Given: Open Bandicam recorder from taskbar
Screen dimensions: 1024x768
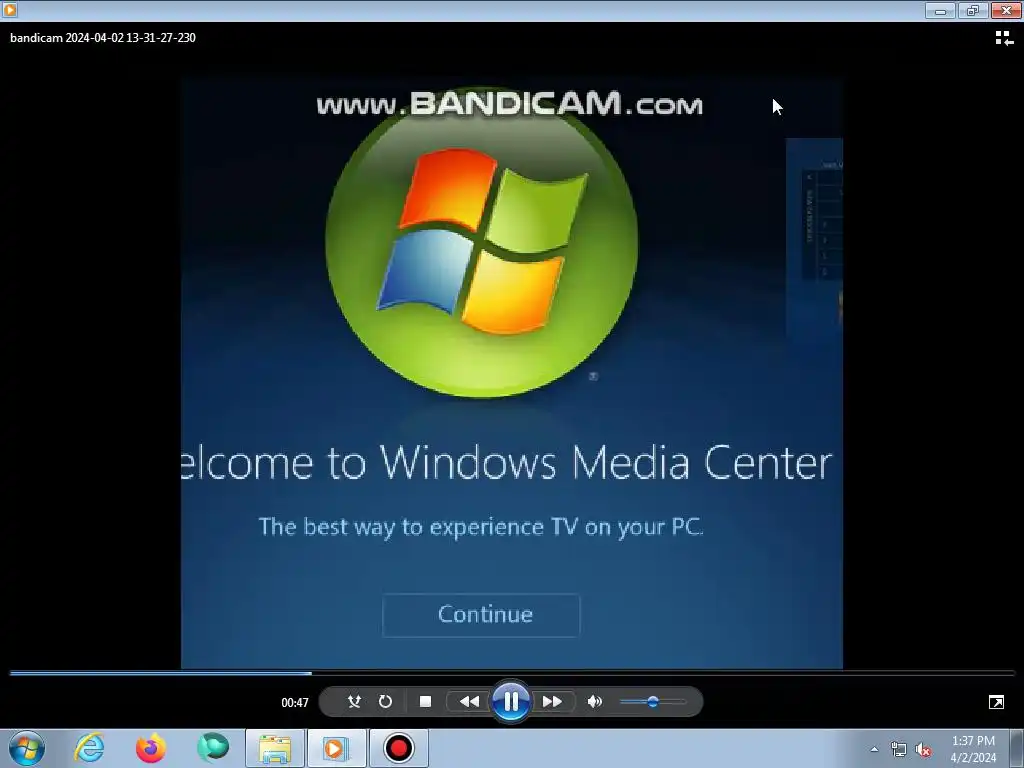Looking at the screenshot, I should (399, 748).
